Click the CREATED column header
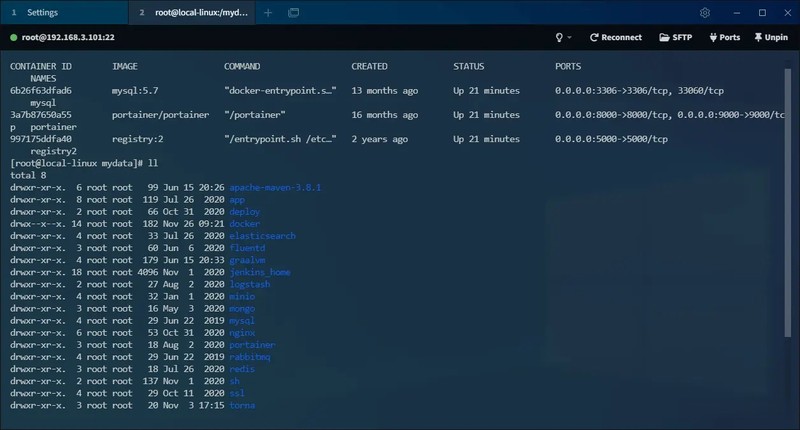The height and width of the screenshot is (430, 800). point(369,66)
